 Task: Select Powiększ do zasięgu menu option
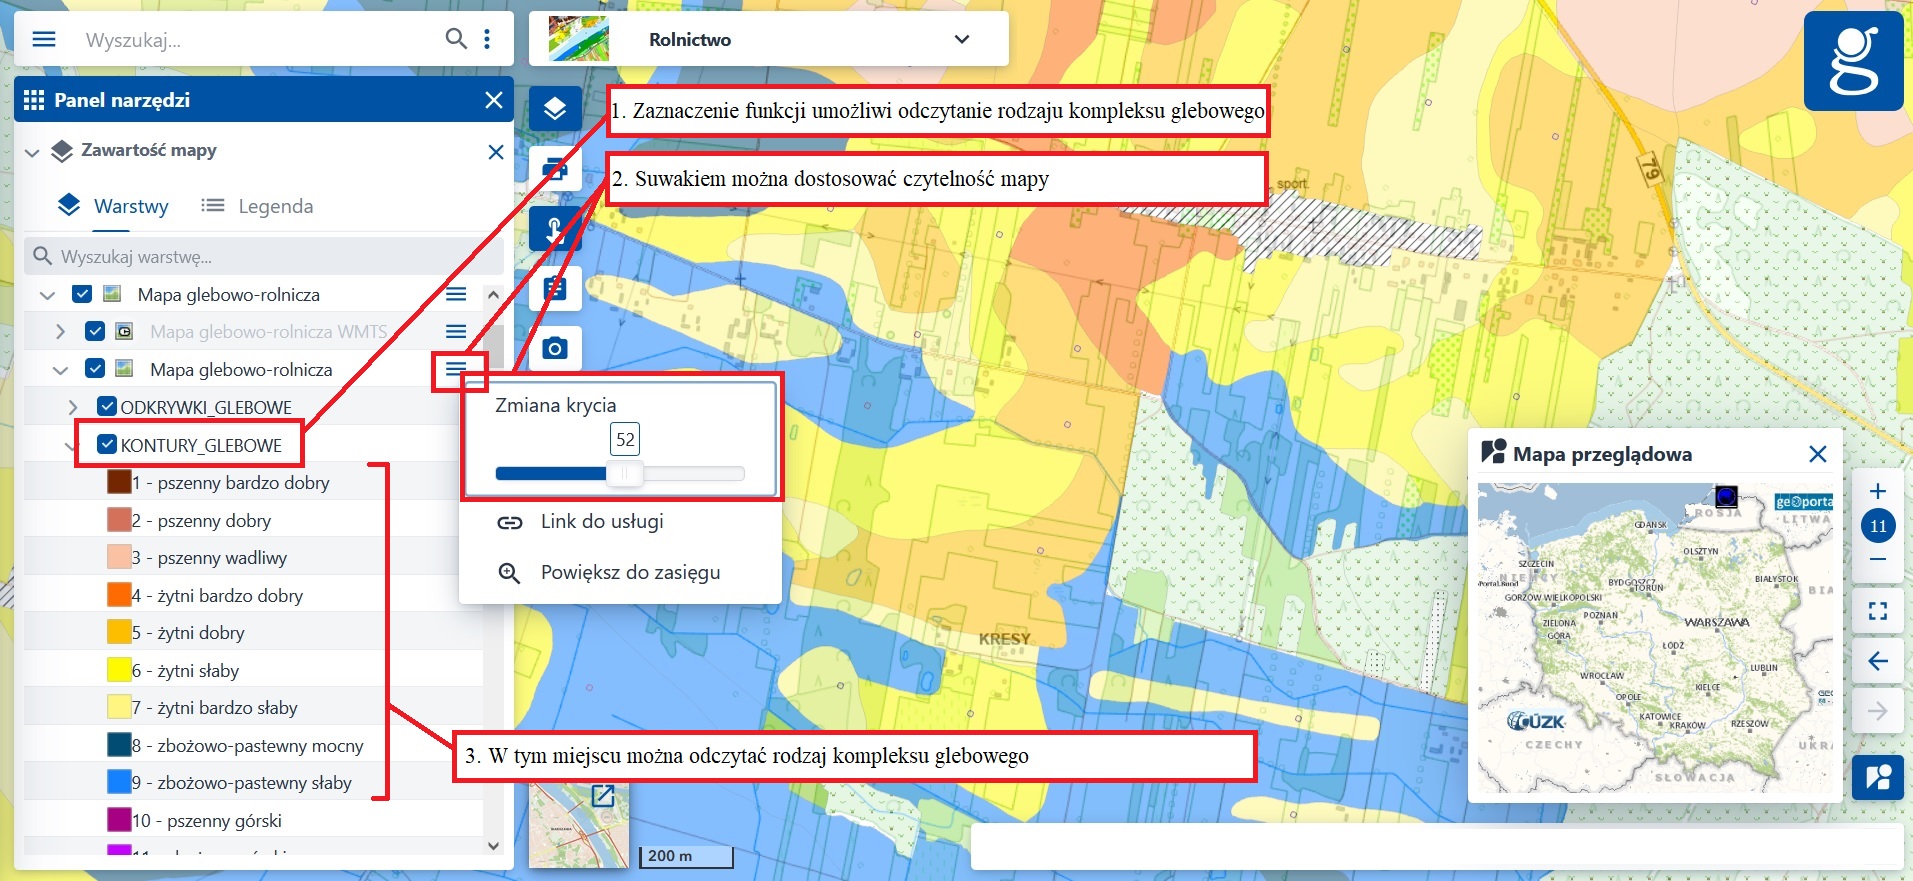click(x=629, y=573)
